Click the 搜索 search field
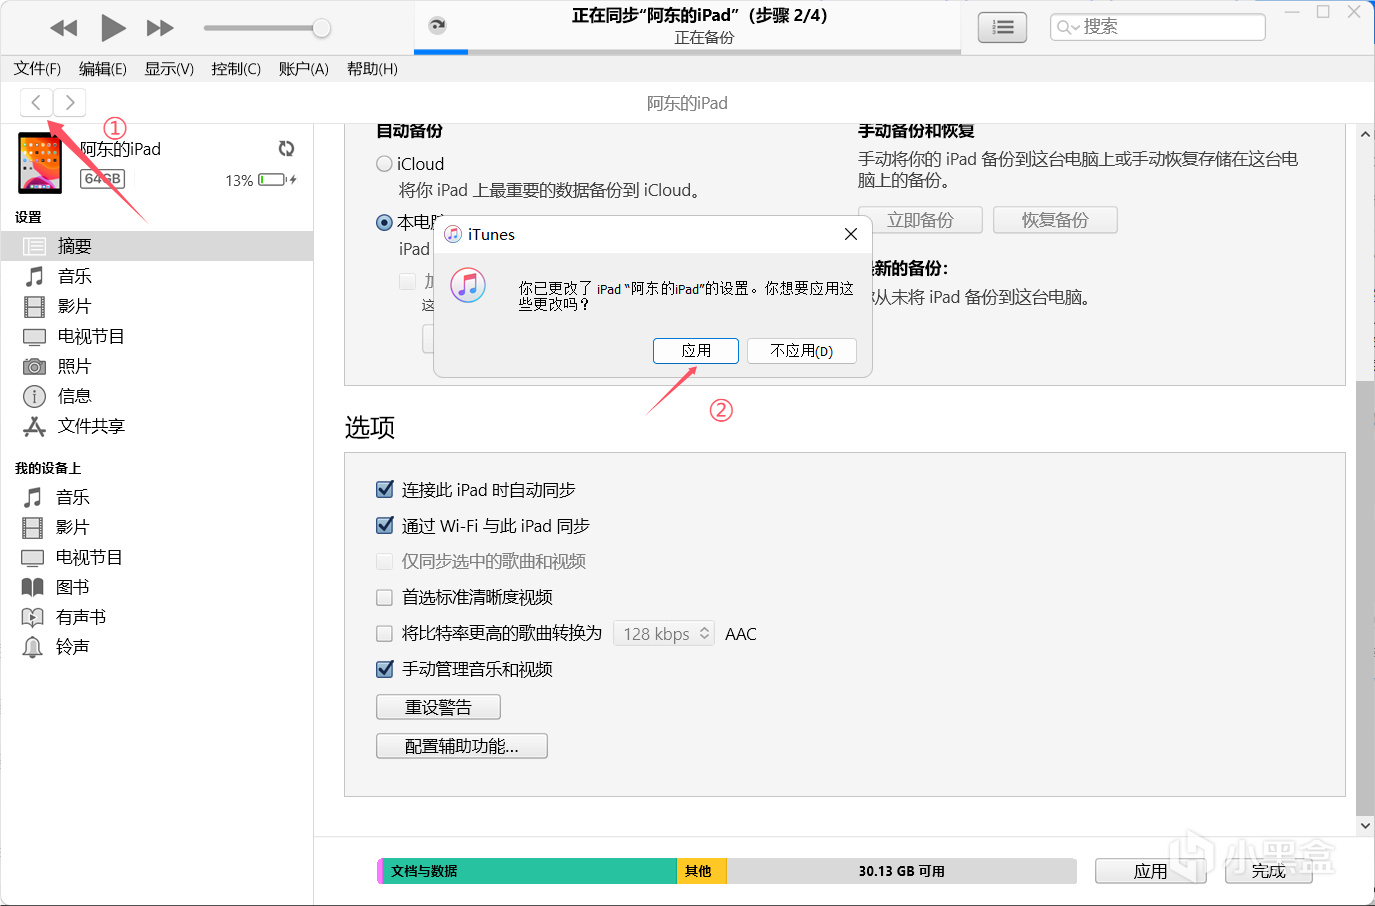This screenshot has width=1375, height=906. 1158,27
